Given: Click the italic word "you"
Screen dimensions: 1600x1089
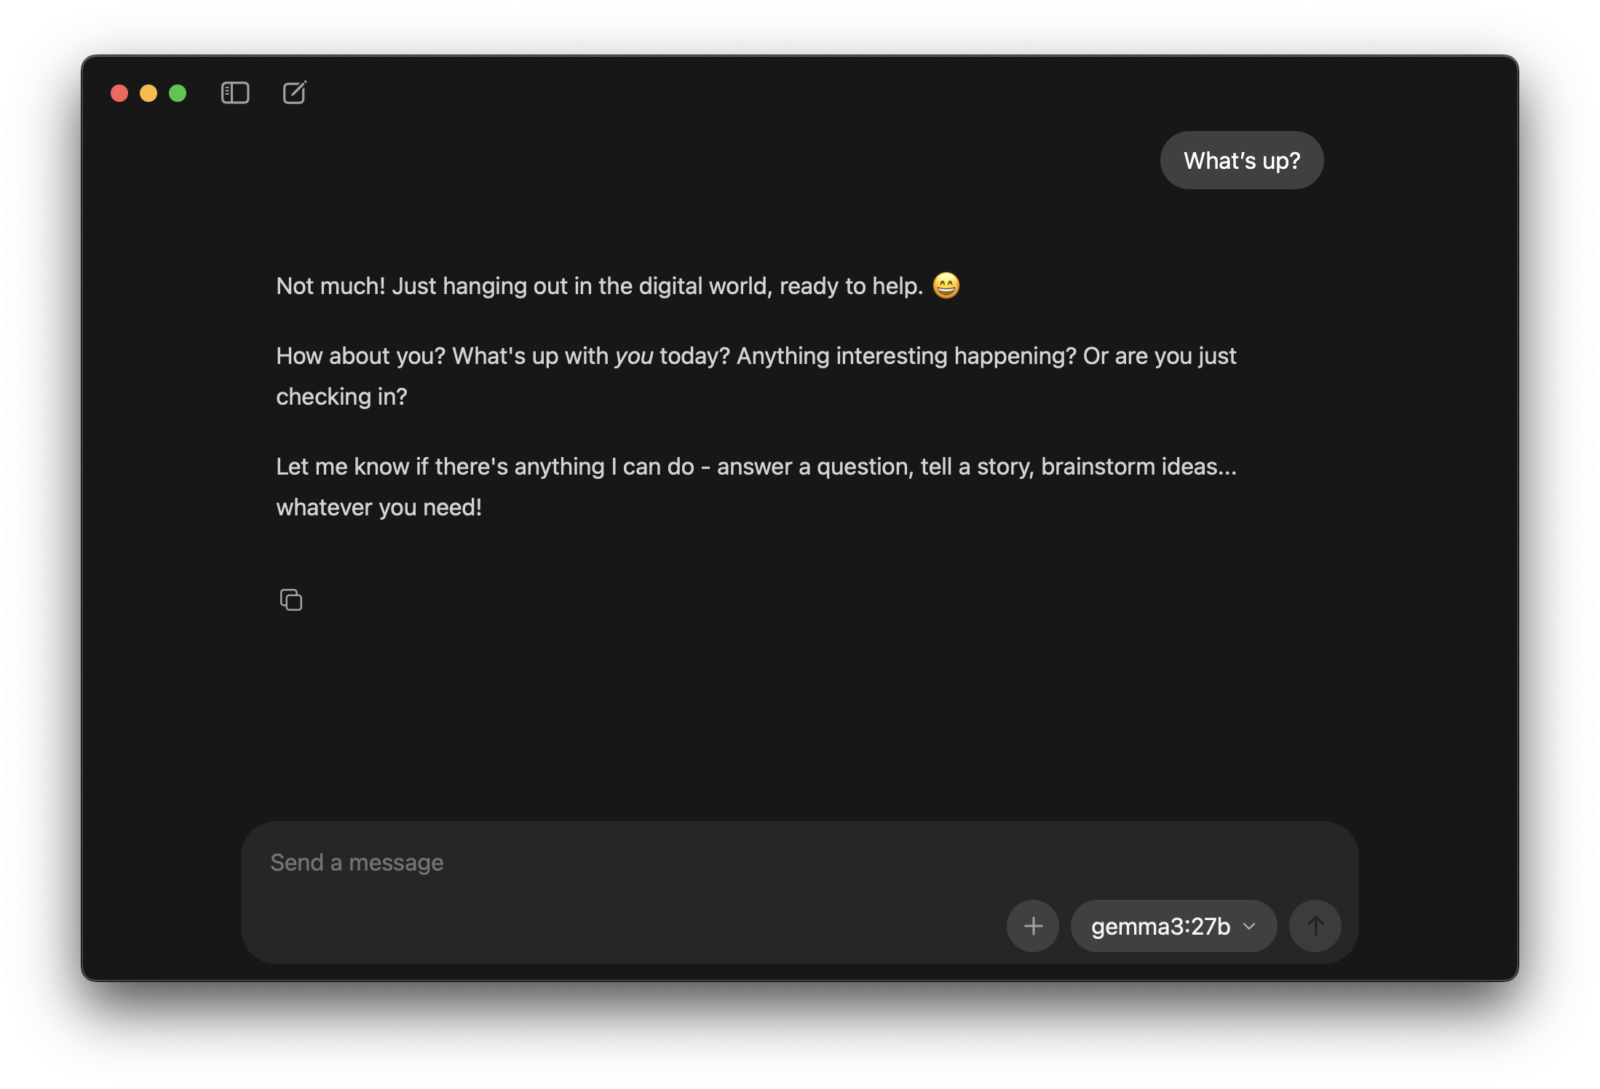Looking at the screenshot, I should 634,356.
